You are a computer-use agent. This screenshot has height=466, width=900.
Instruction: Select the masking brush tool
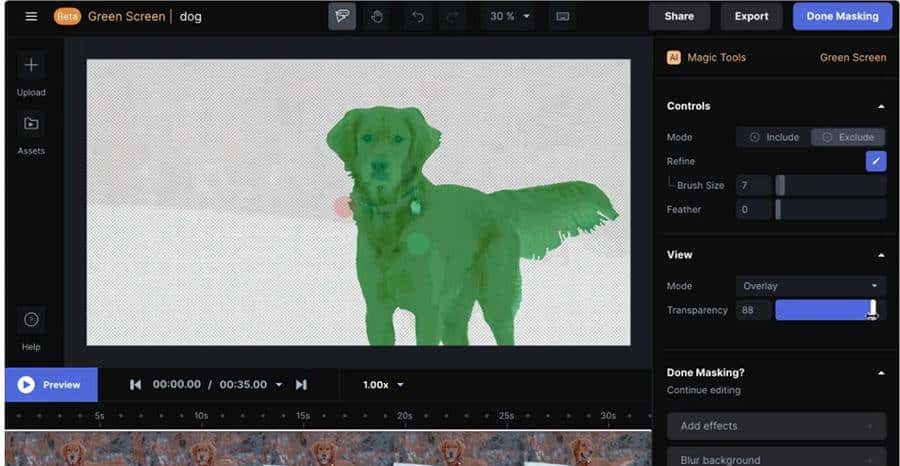(x=342, y=16)
